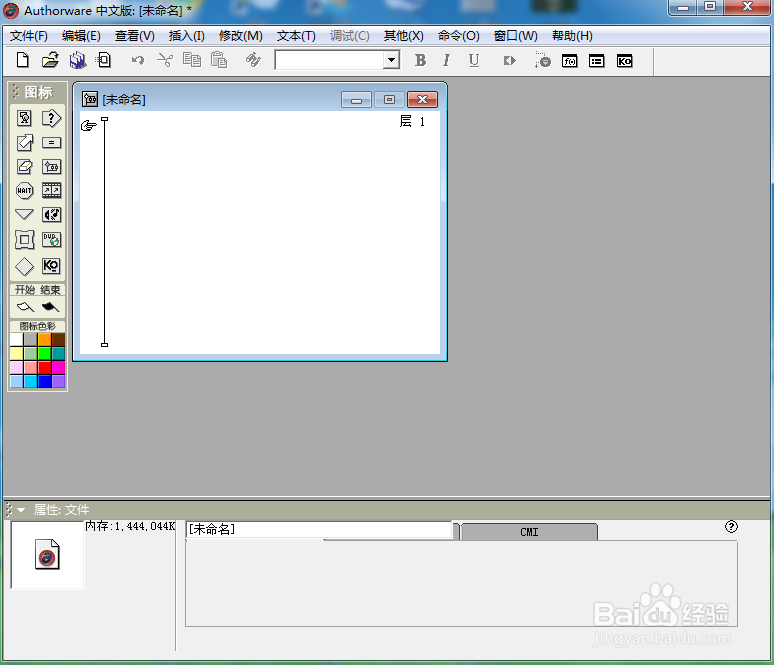774x665 pixels.
Task: Collapse the 属性: 文件 panel triangle
Action: tap(21, 510)
